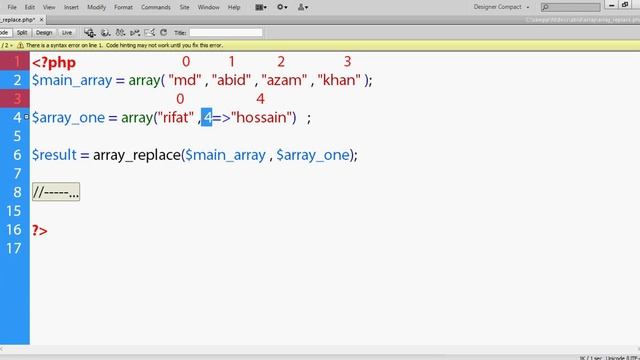
Task: Click the Check Browser Compatibility icon
Action: pyautogui.click(x=150, y=33)
